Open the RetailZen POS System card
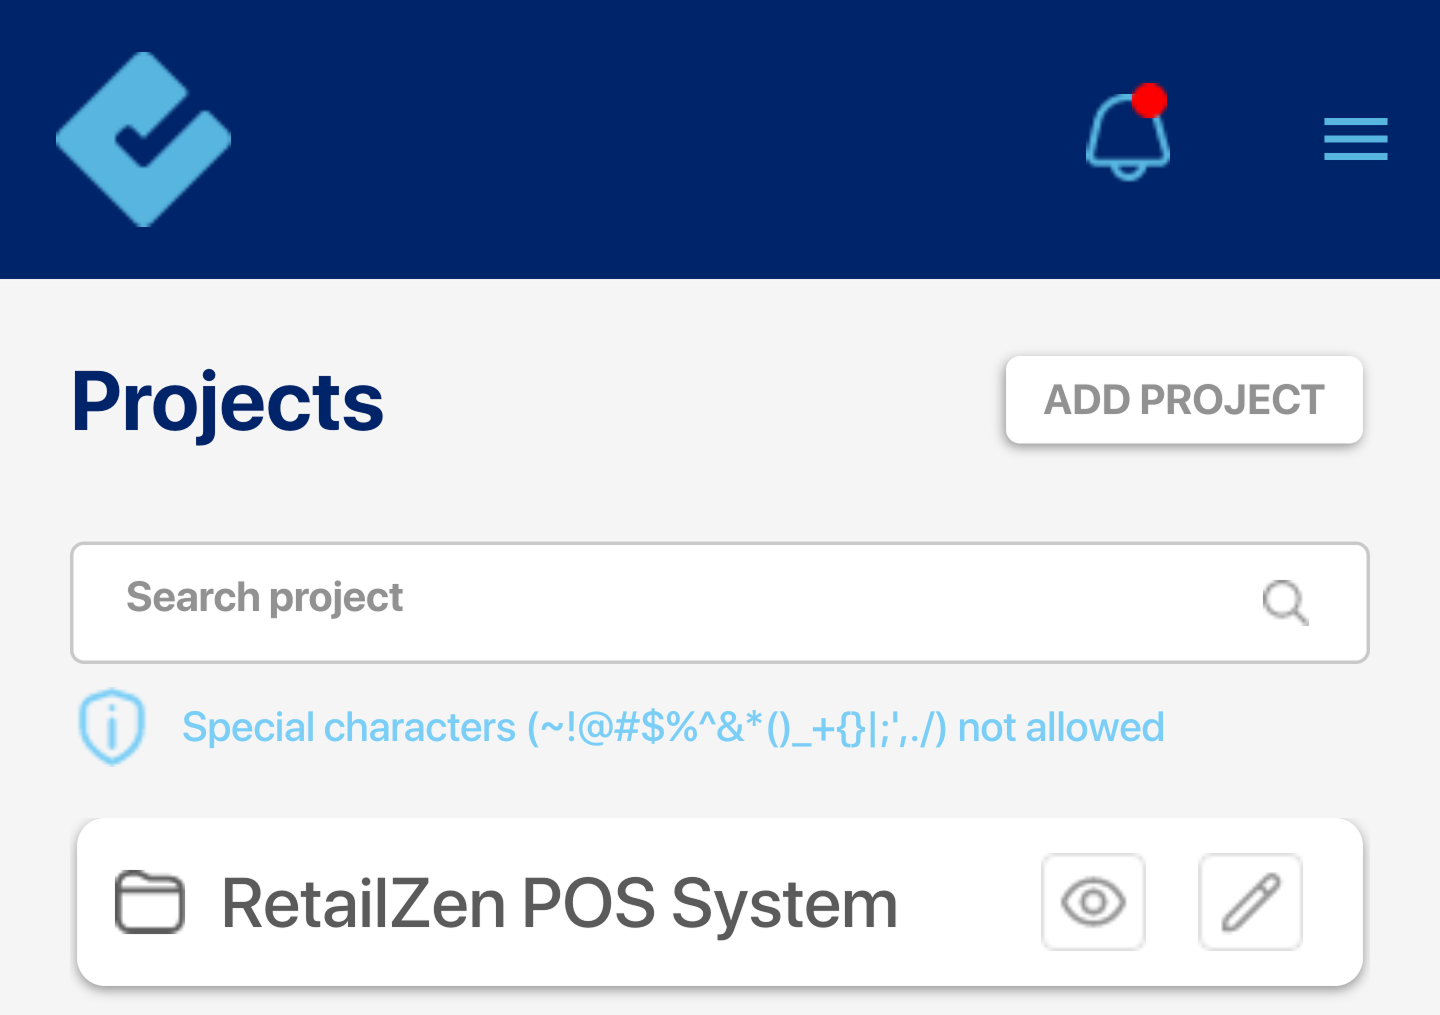Viewport: 1440px width, 1015px height. (x=720, y=902)
